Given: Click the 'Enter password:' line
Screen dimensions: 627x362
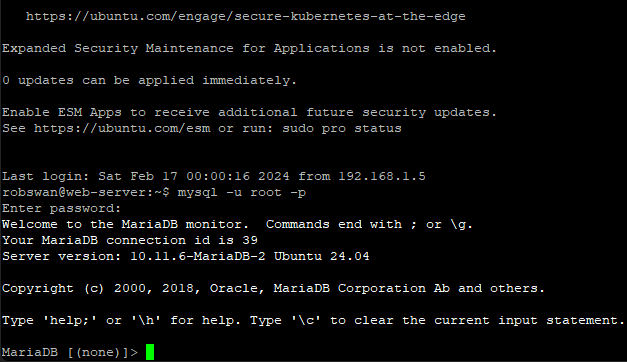Looking at the screenshot, I should point(62,208).
